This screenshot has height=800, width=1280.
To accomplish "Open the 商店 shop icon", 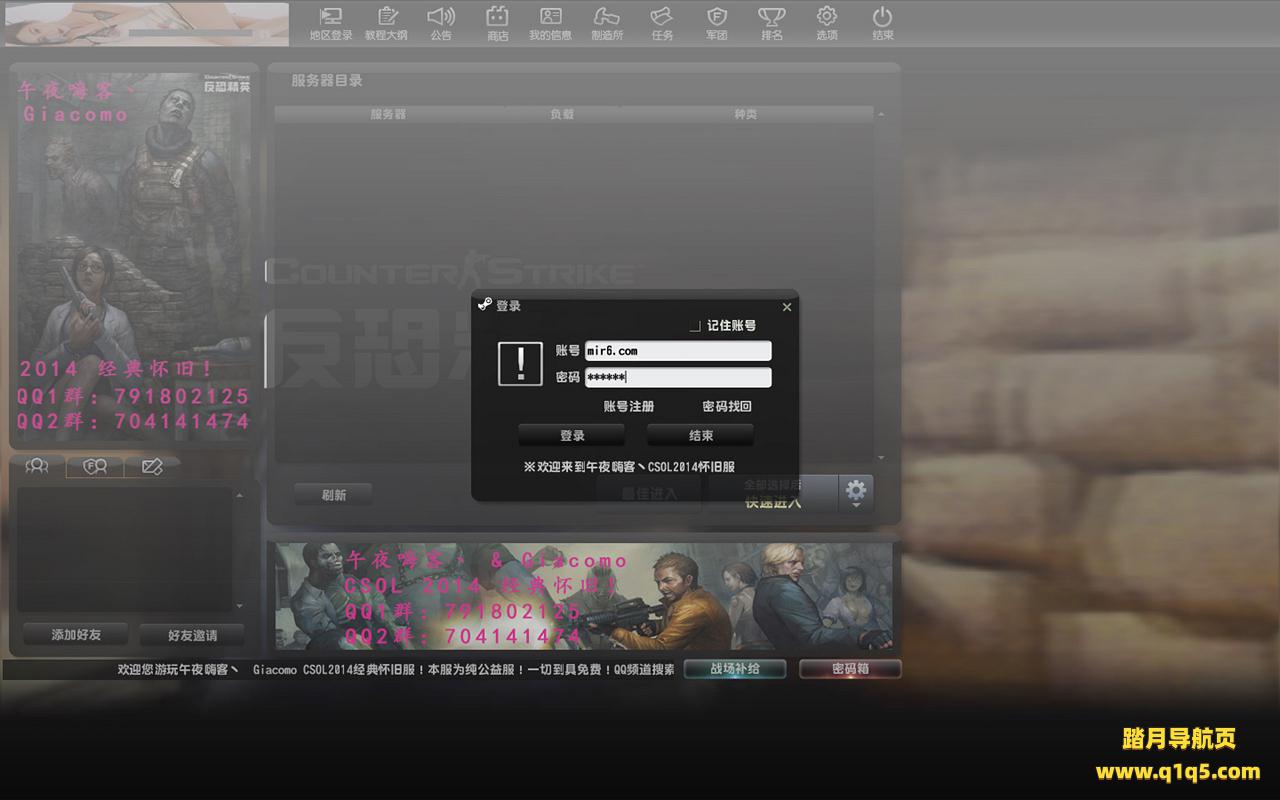I will click(x=497, y=17).
